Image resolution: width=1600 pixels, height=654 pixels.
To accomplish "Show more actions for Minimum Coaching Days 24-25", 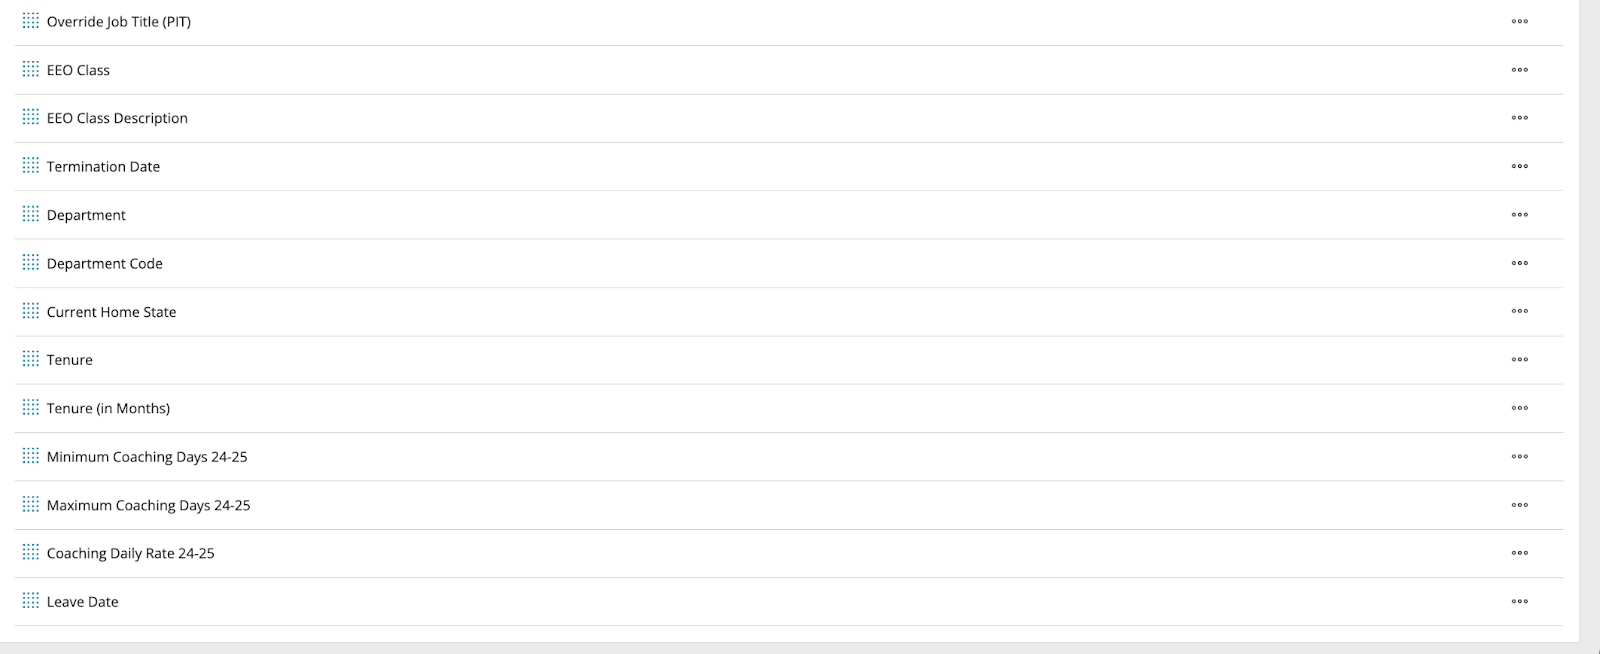I will tap(1519, 457).
